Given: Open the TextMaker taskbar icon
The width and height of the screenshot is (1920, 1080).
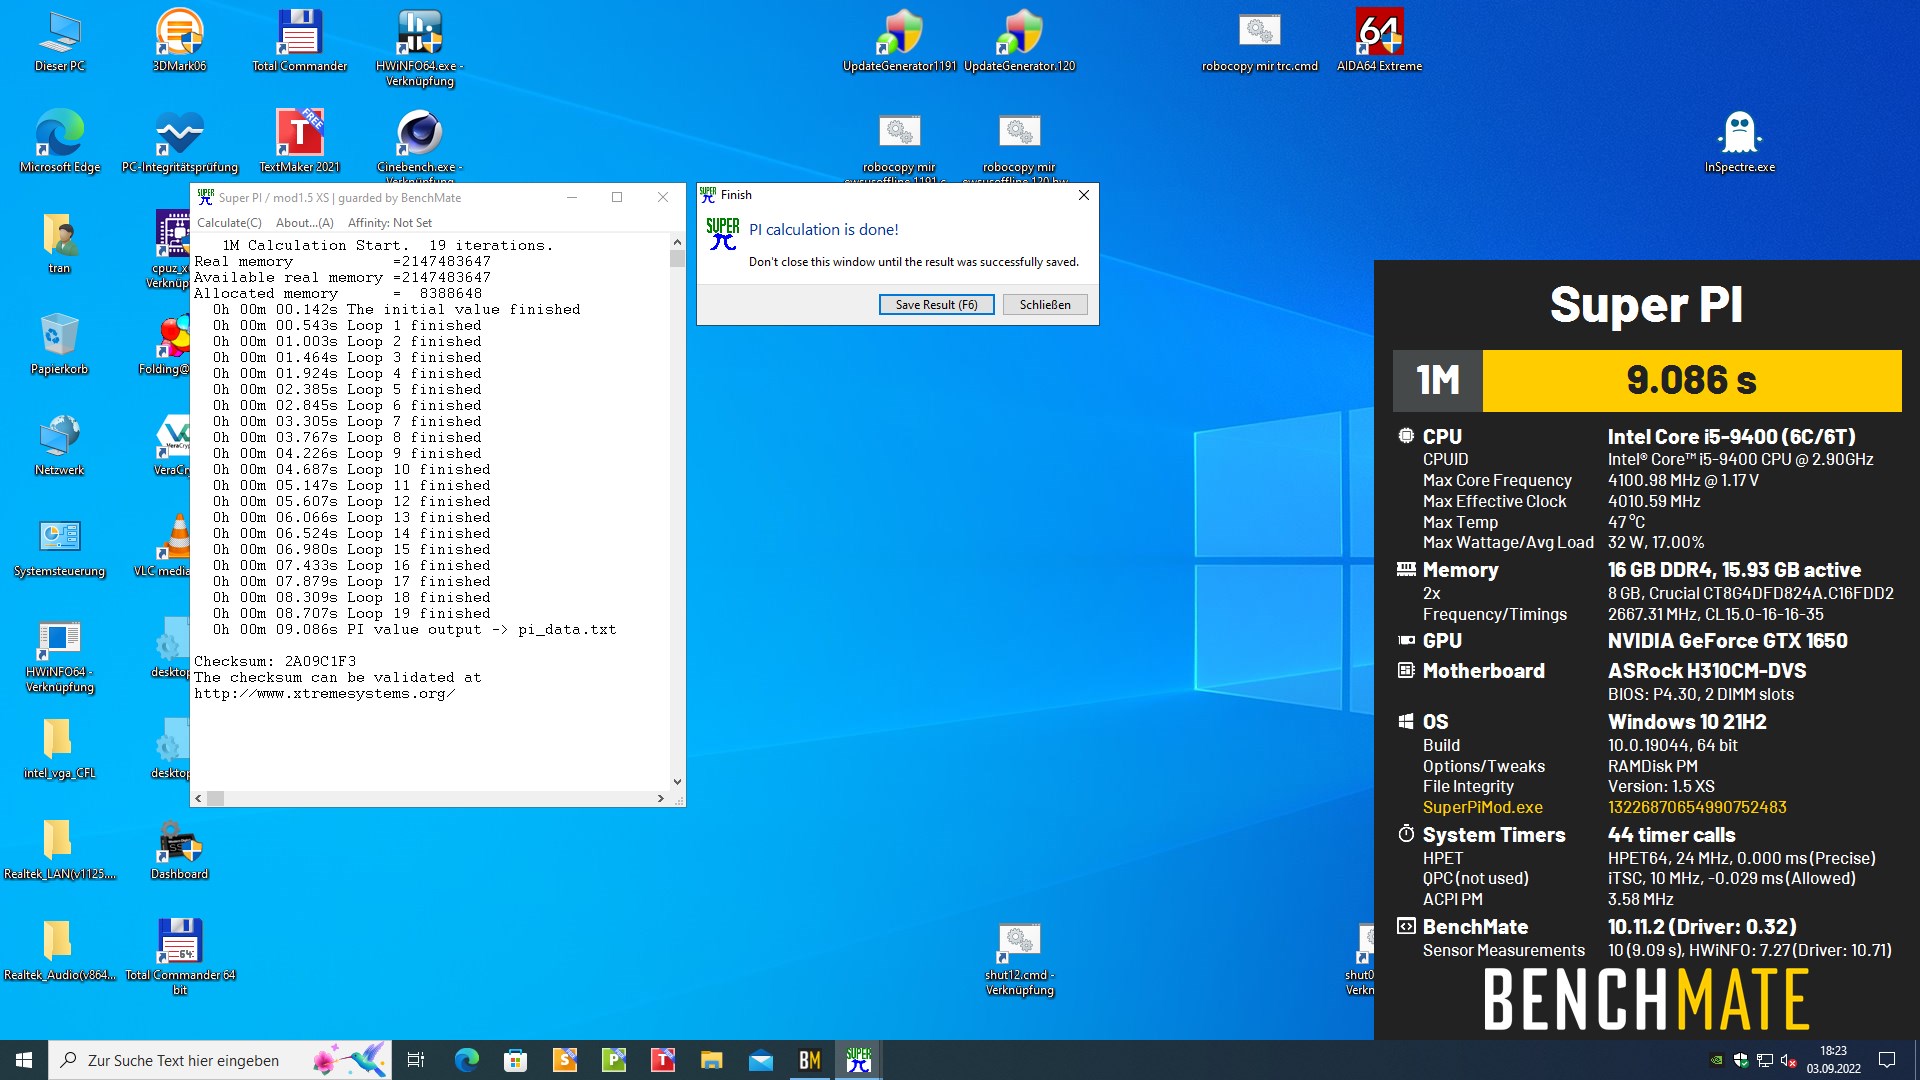Looking at the screenshot, I should click(x=662, y=1060).
